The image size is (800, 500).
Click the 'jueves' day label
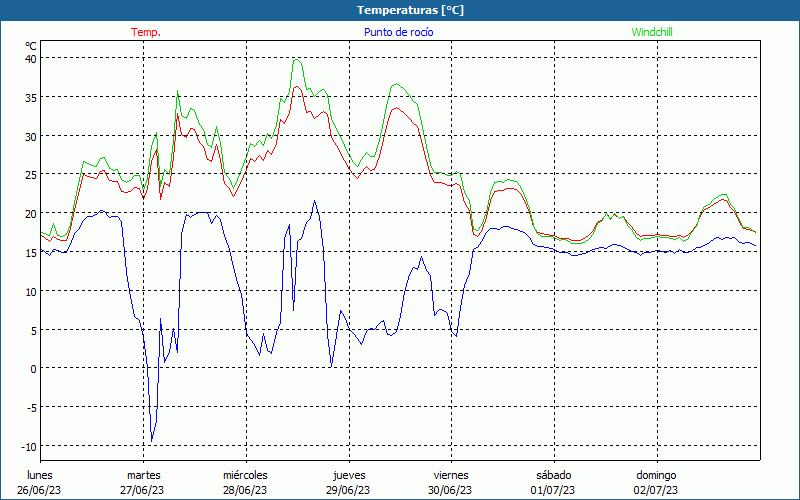349,475
